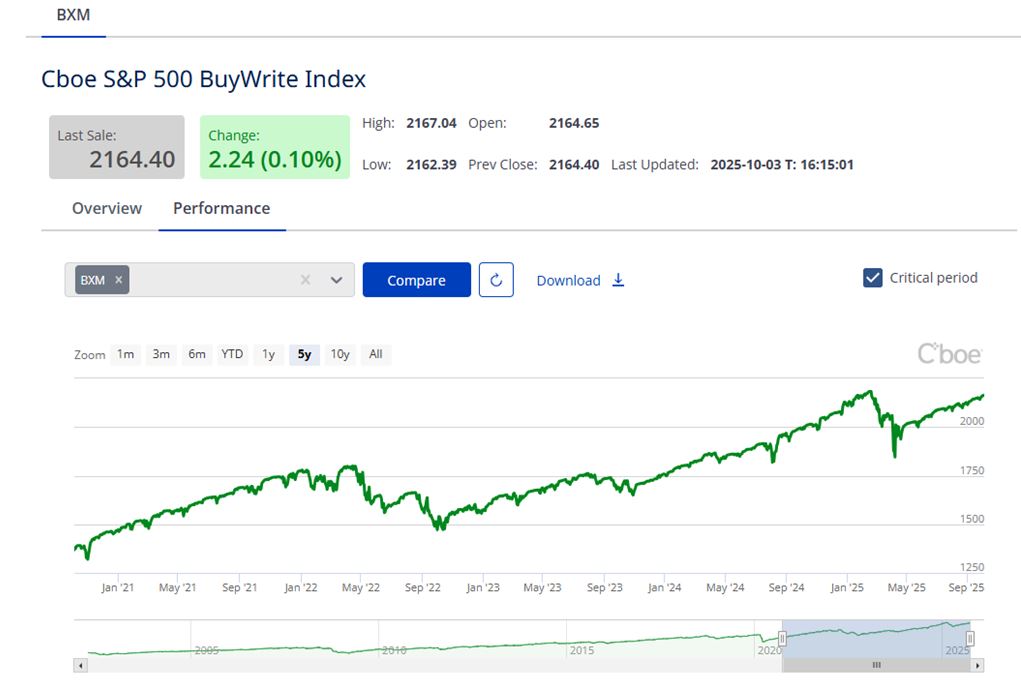The image size is (1021, 681).
Task: Click the navigator scrollbar right arrow
Action: tap(977, 665)
